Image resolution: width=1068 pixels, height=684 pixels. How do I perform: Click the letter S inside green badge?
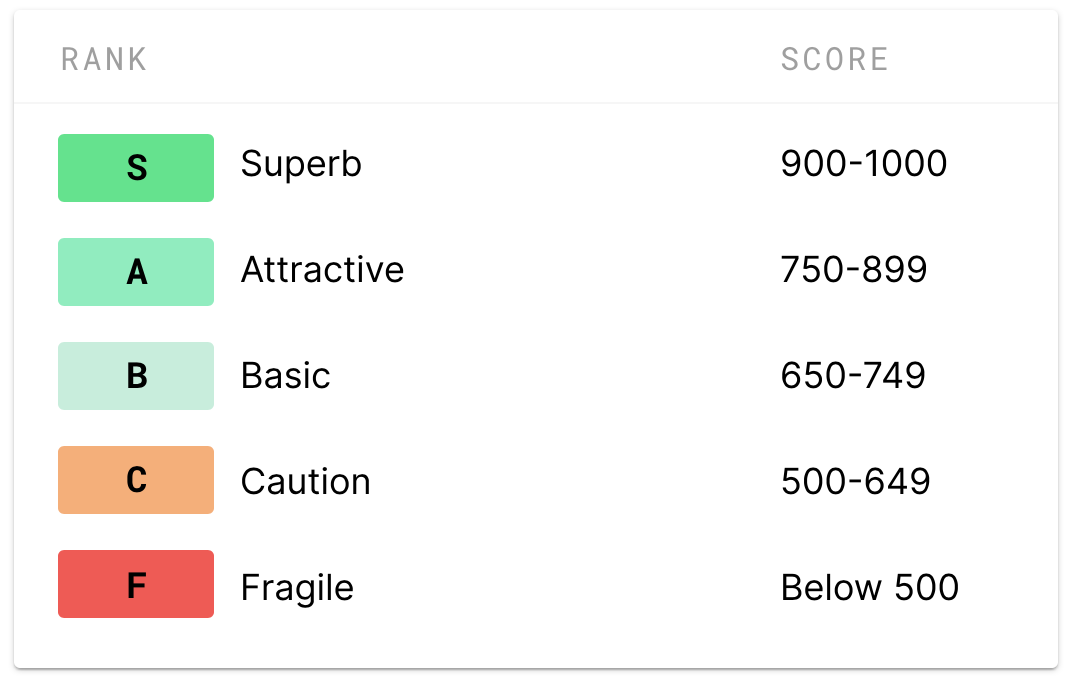point(137,168)
